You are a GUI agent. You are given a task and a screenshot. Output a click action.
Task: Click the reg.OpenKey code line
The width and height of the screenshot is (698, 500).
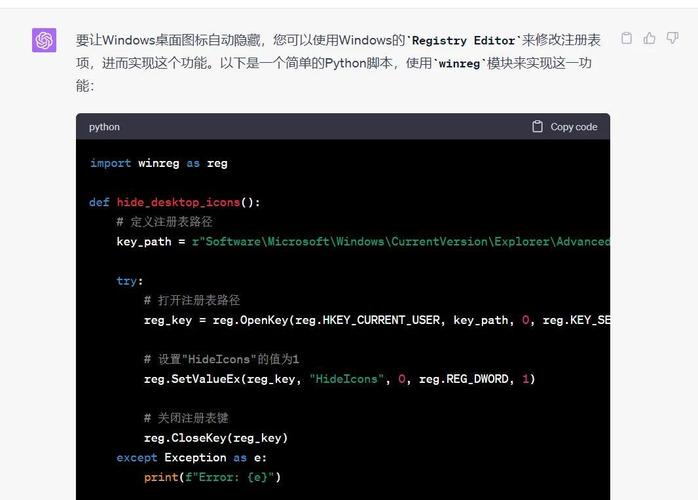(x=377, y=320)
